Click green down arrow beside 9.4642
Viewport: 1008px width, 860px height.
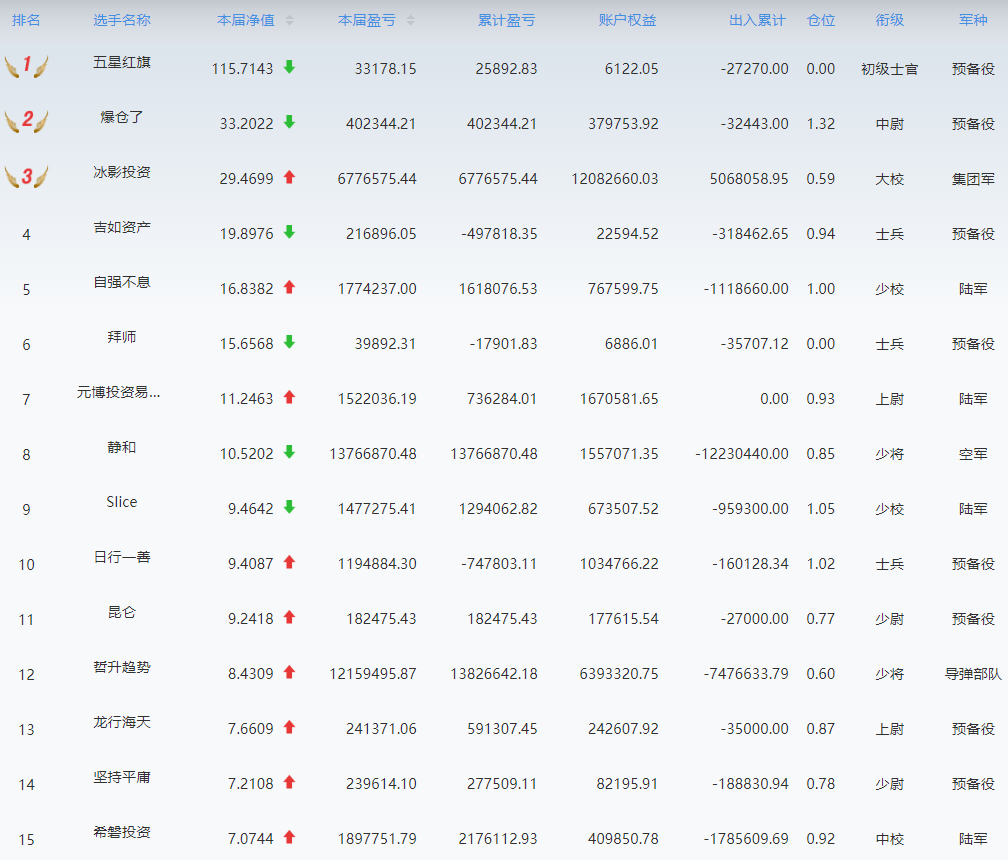289,506
